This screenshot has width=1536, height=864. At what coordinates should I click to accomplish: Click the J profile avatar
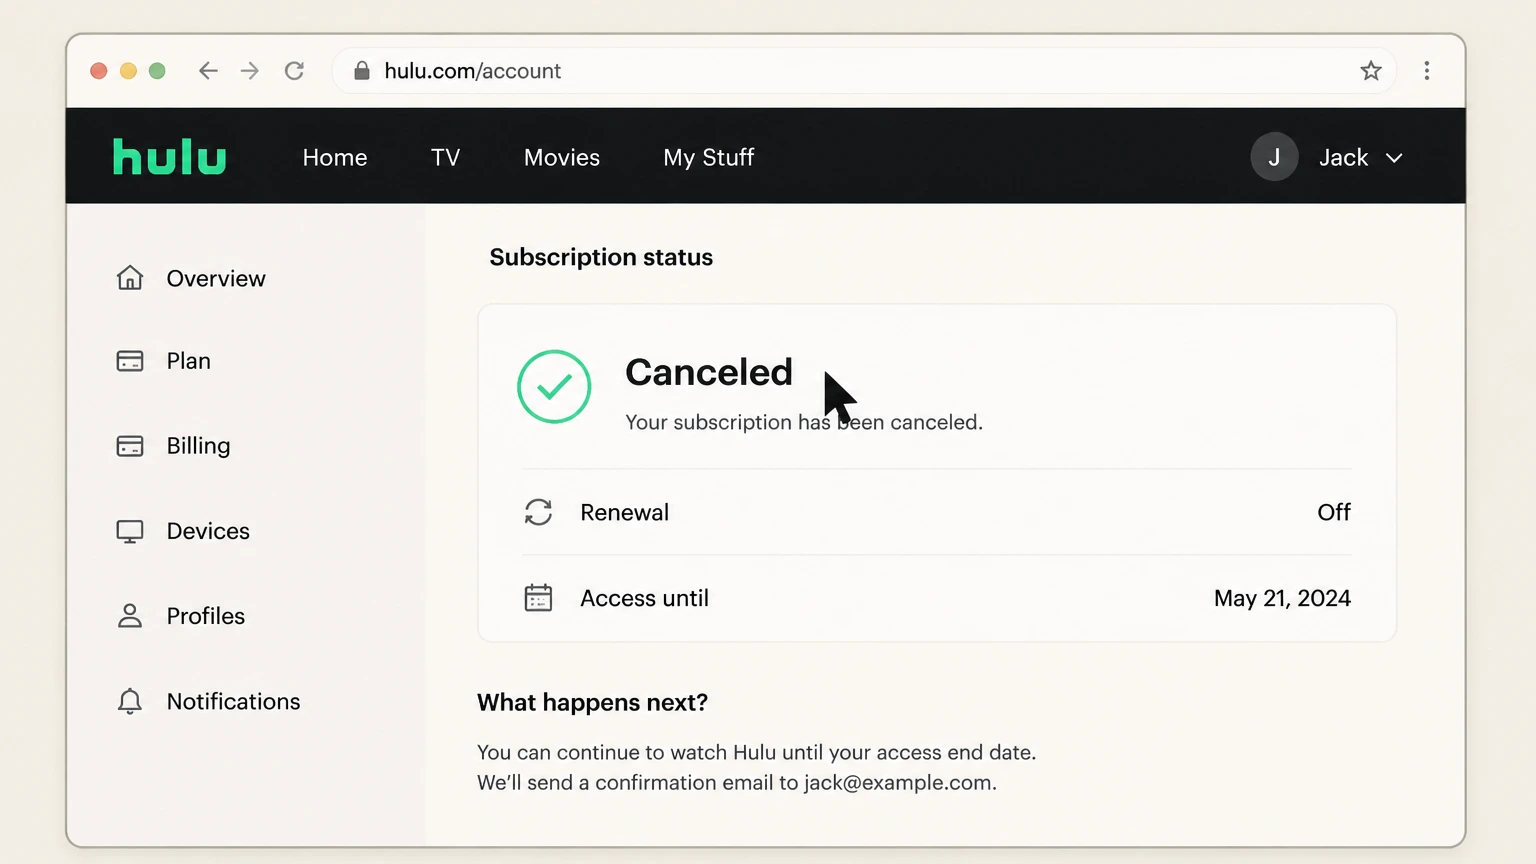click(1274, 157)
